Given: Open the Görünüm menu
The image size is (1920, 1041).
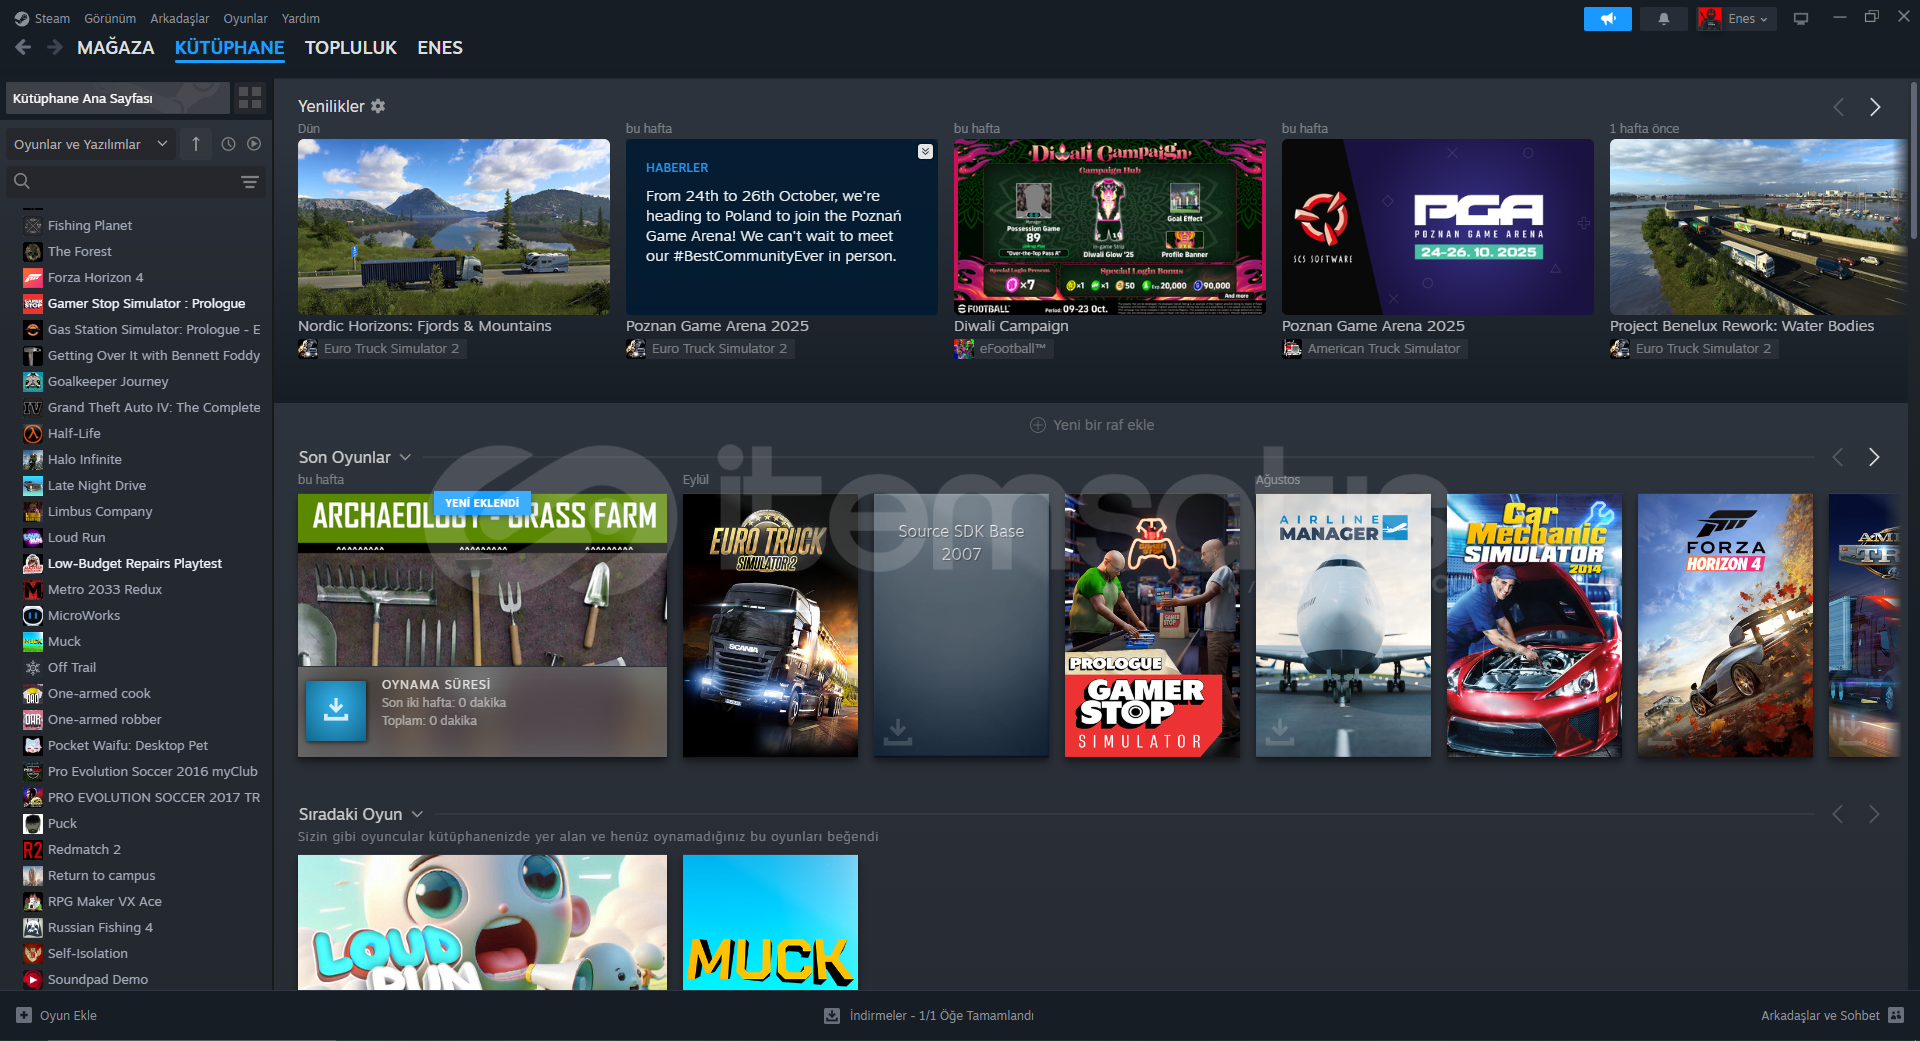Looking at the screenshot, I should (x=110, y=18).
